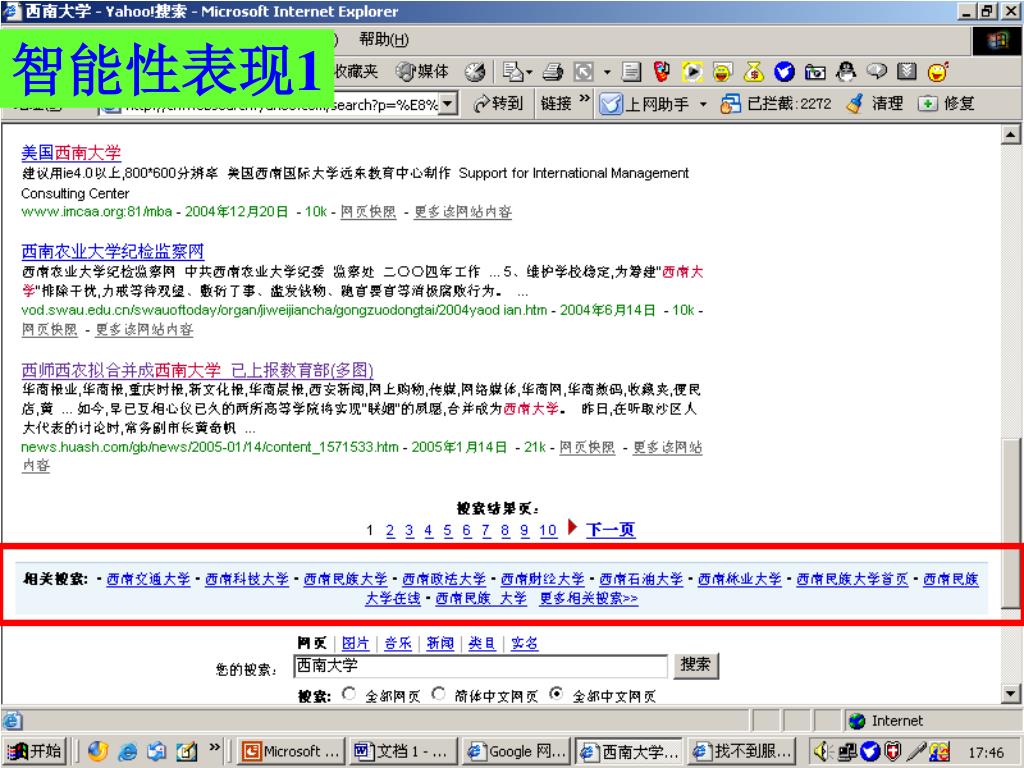Open 西师西农拟合并成西南大学 result link

pyautogui.click(x=197, y=370)
